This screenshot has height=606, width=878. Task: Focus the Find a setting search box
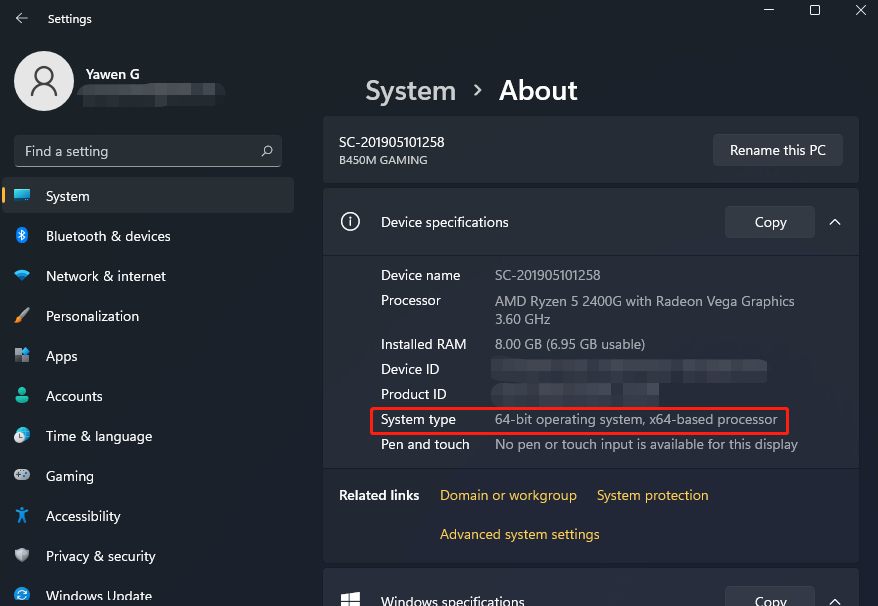[x=148, y=151]
